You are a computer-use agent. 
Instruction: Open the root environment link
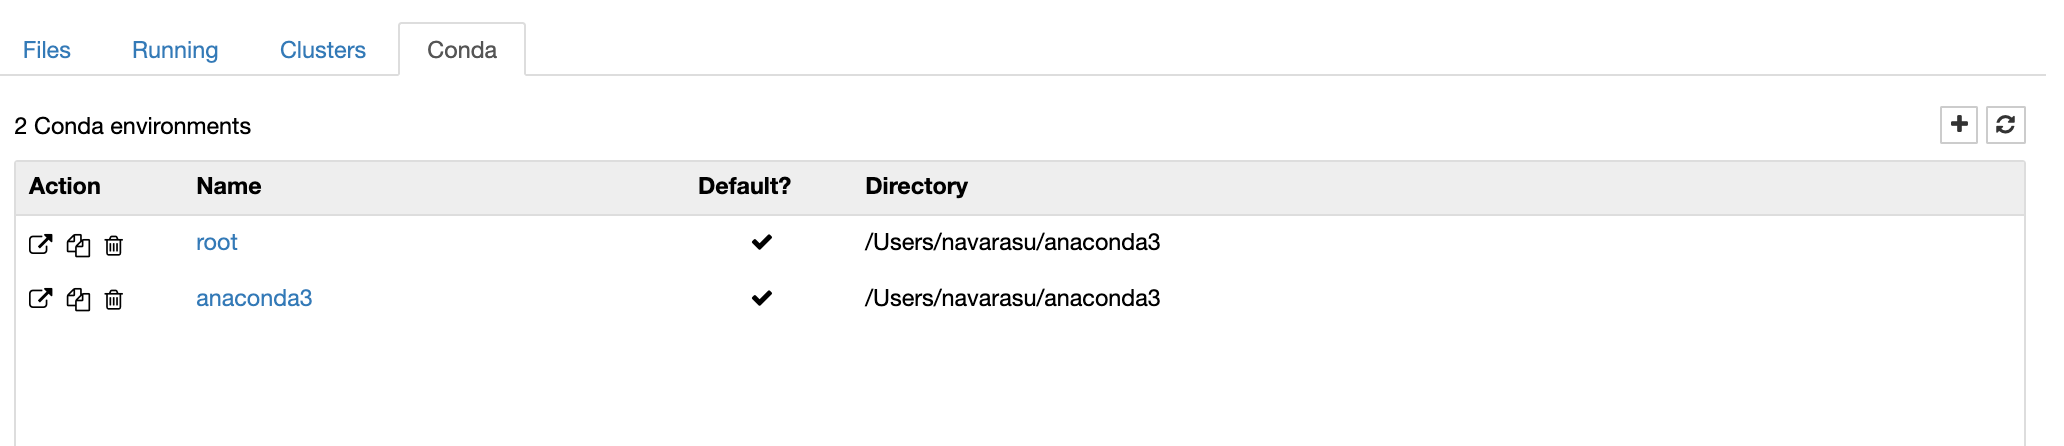point(217,242)
